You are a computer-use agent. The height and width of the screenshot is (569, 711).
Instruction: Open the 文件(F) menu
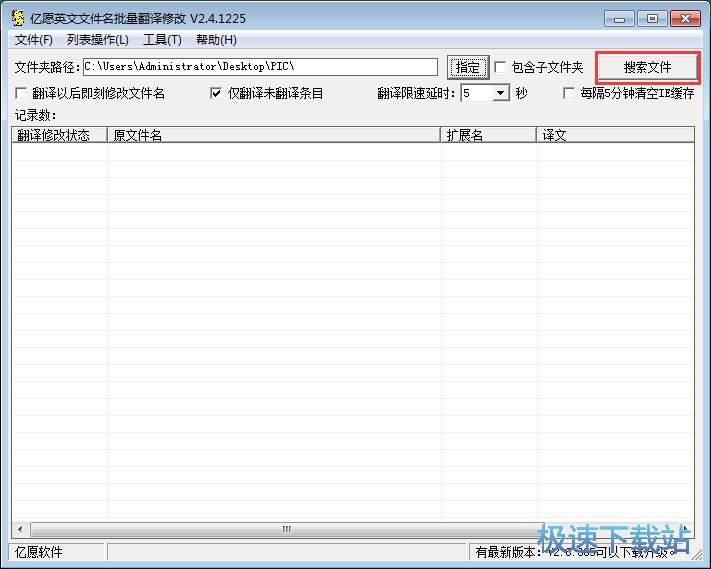pyautogui.click(x=34, y=40)
